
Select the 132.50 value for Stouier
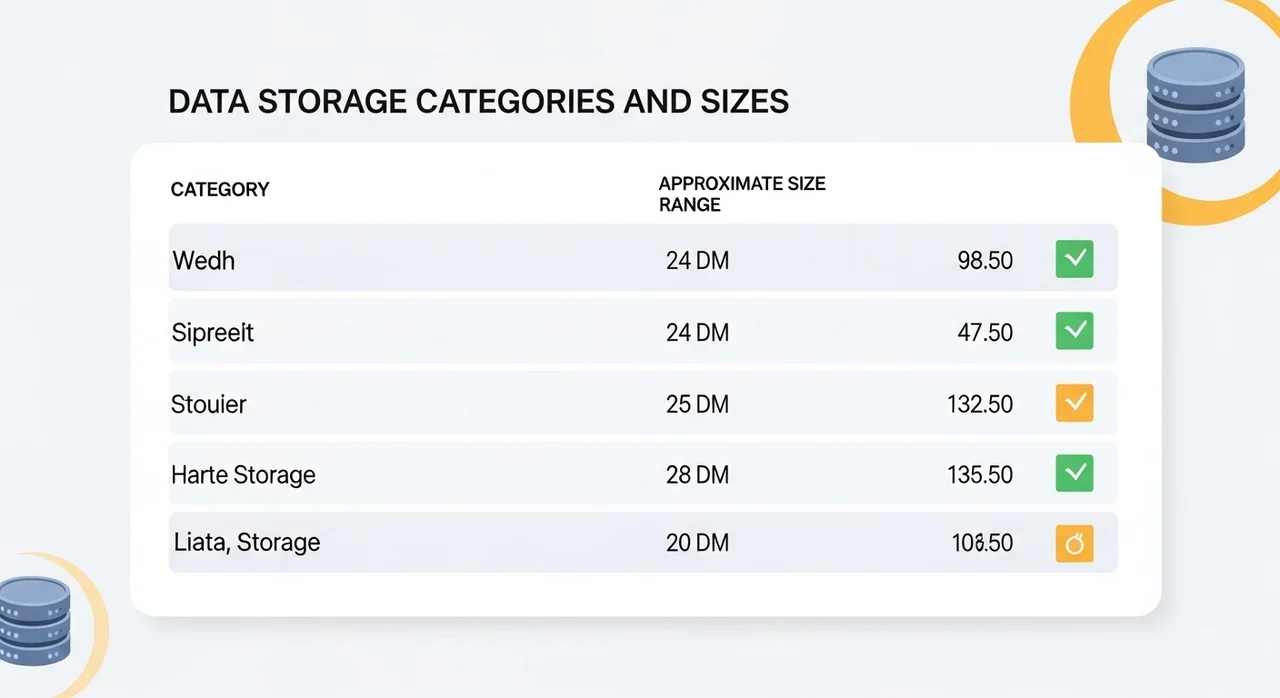pos(979,404)
